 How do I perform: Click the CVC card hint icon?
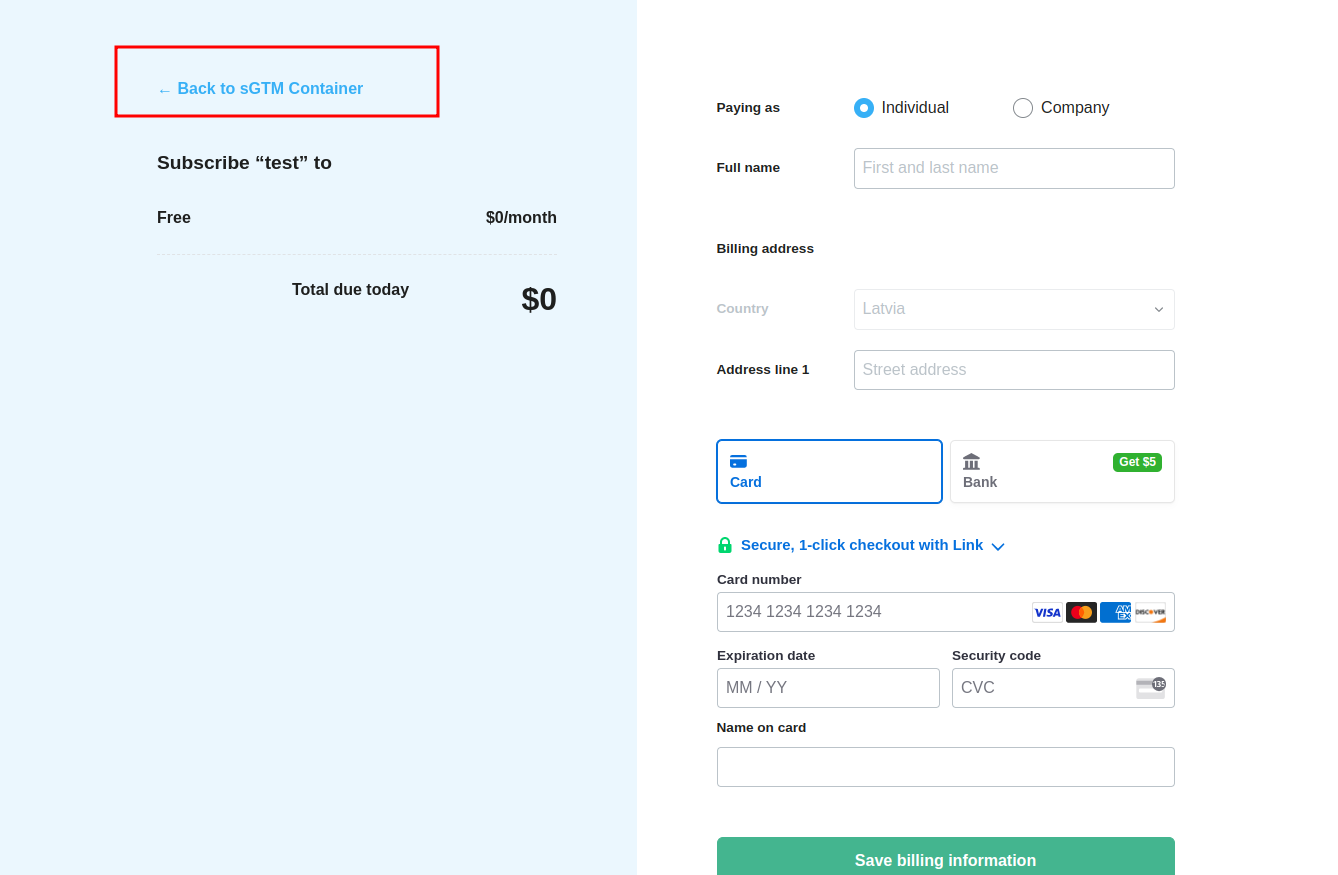1150,687
